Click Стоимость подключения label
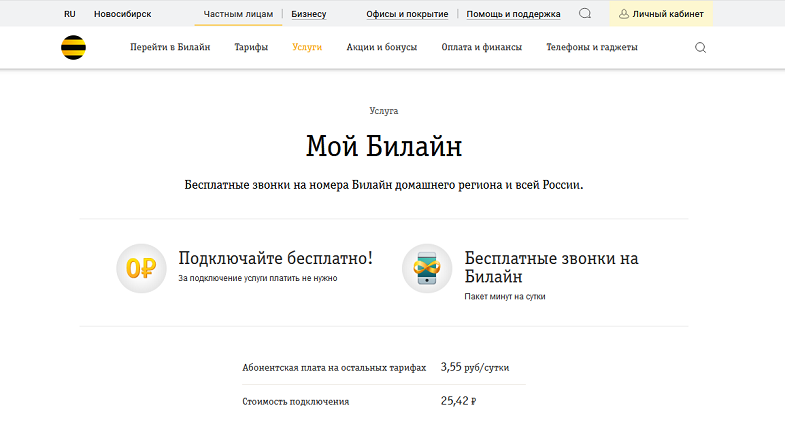 pyautogui.click(x=295, y=401)
